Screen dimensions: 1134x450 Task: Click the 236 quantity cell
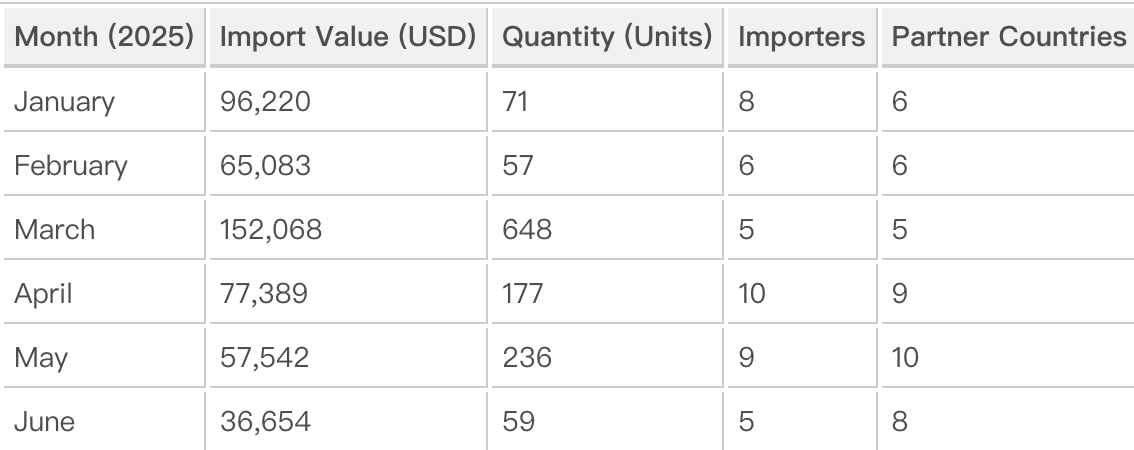[x=527, y=357]
